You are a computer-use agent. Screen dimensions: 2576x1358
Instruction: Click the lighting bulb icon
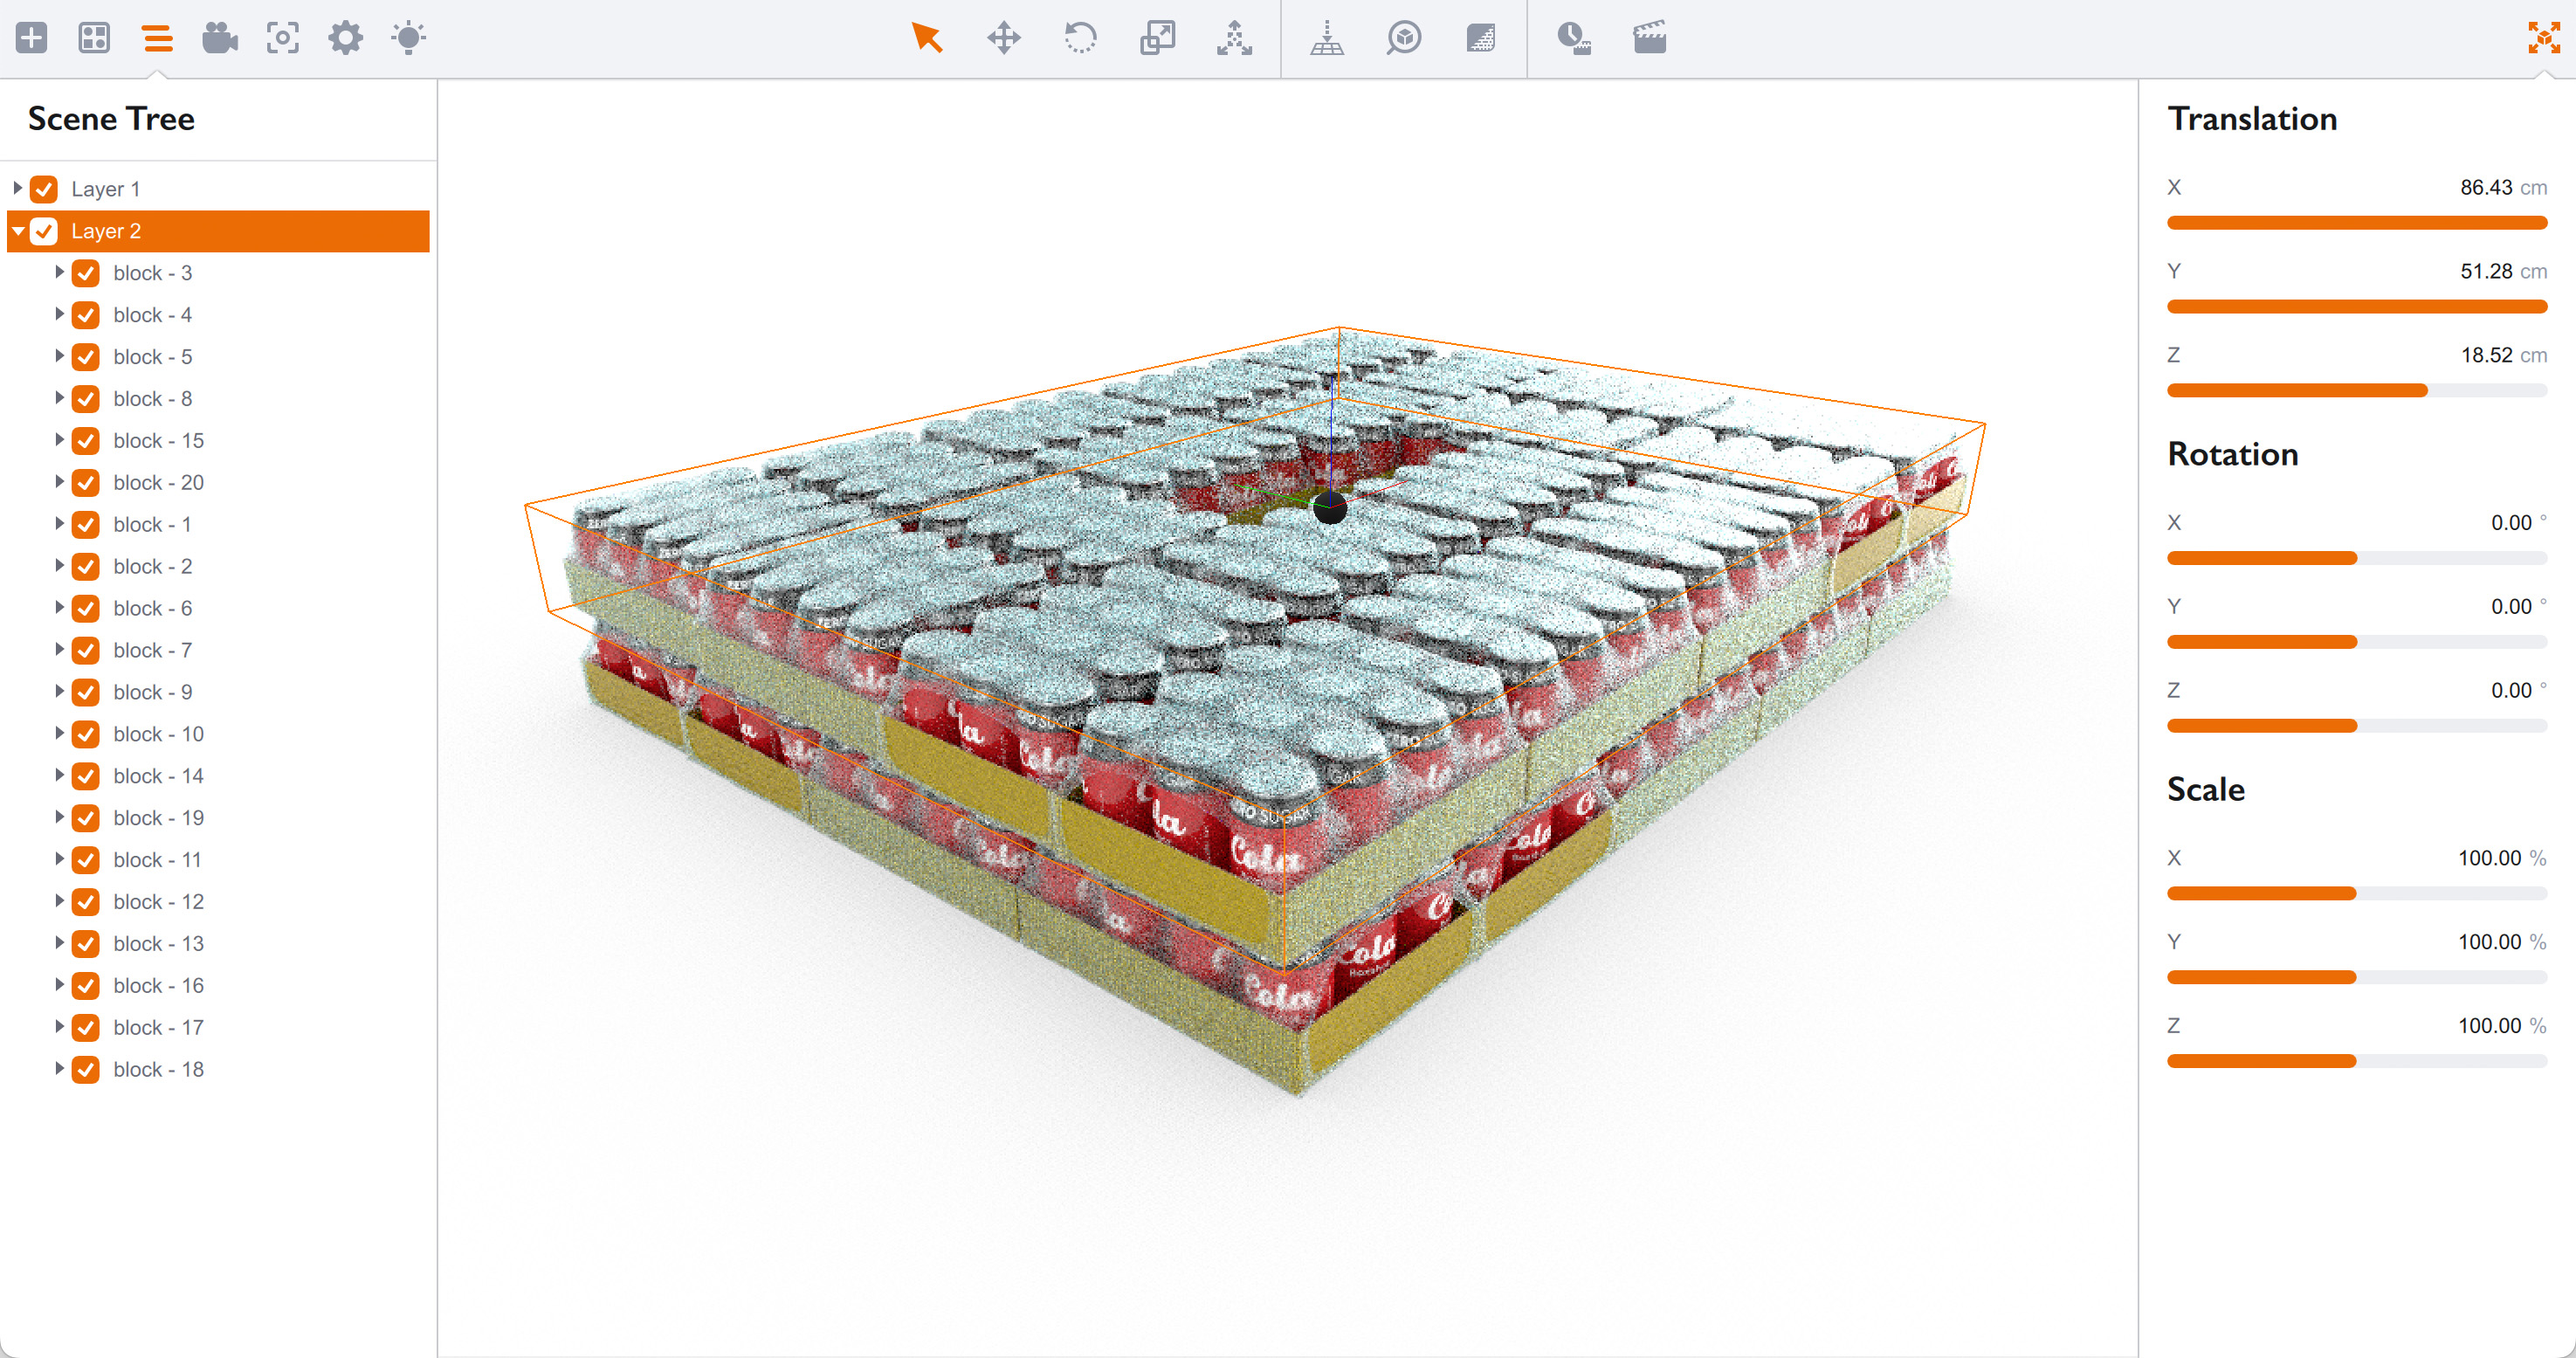[x=408, y=38]
